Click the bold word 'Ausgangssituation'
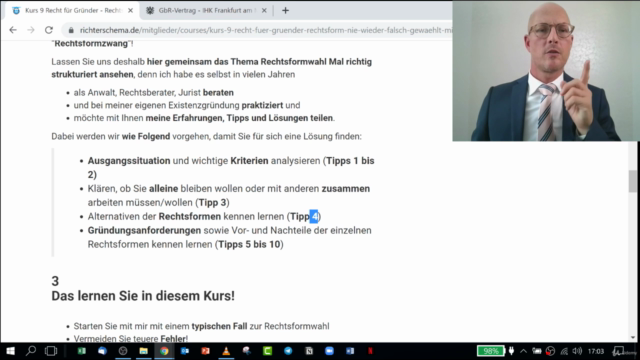640x360 pixels. 129,161
